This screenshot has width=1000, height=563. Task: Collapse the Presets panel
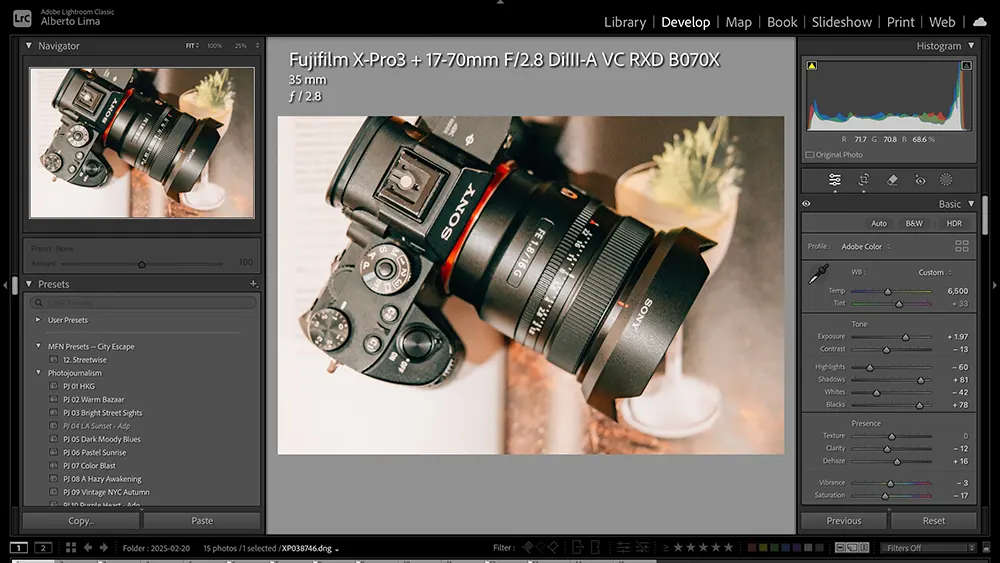click(x=29, y=284)
